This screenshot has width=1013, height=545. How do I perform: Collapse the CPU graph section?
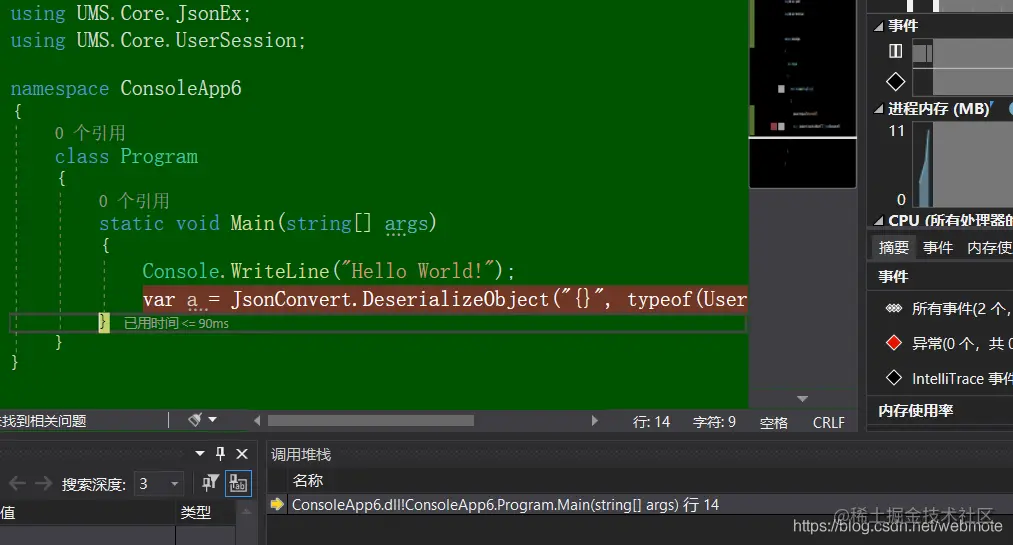pyautogui.click(x=879, y=221)
